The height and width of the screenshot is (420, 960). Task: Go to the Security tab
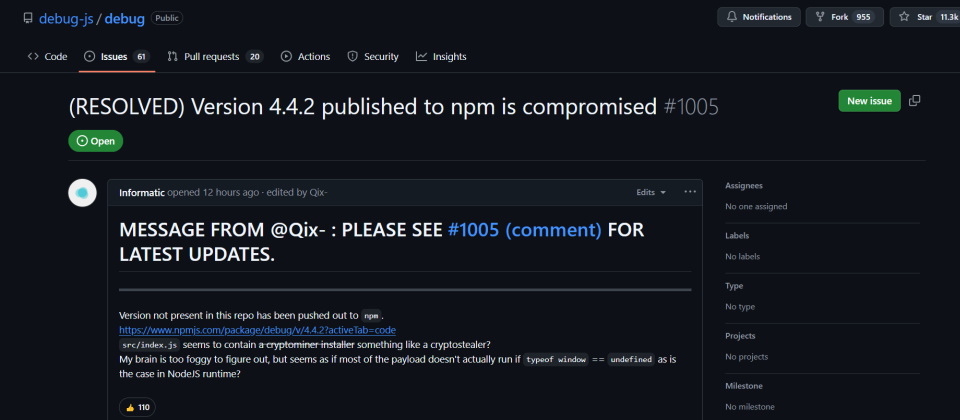coord(373,57)
